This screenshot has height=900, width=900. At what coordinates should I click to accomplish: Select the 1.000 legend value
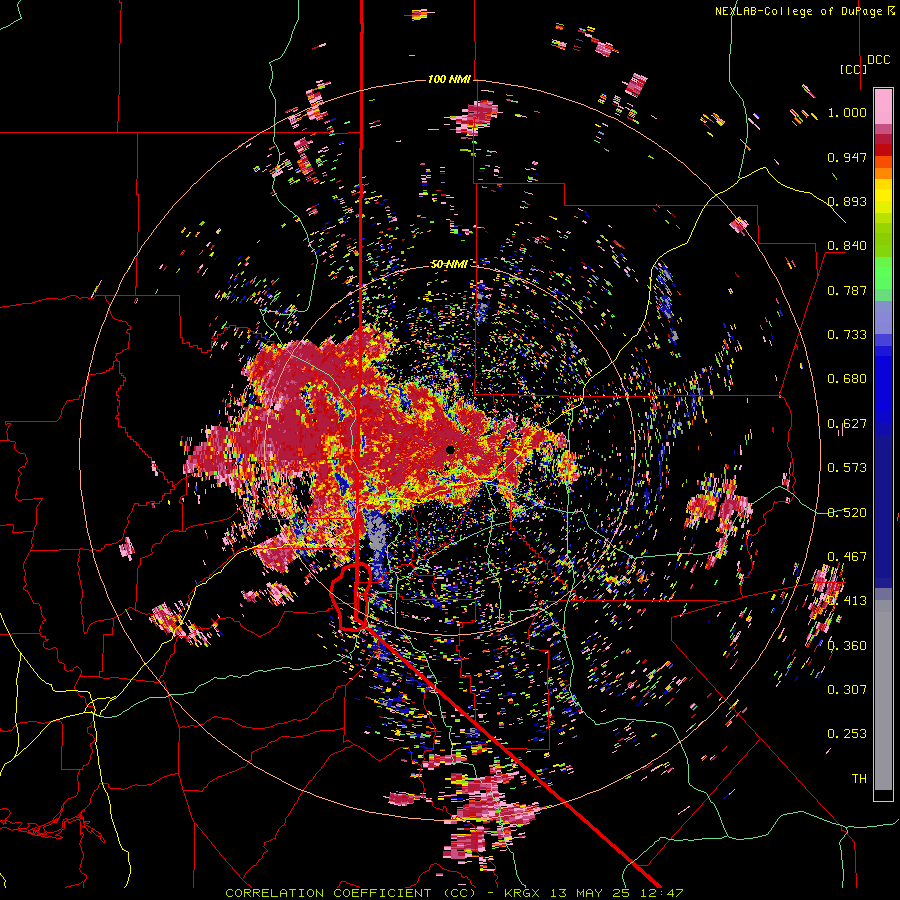pos(847,112)
